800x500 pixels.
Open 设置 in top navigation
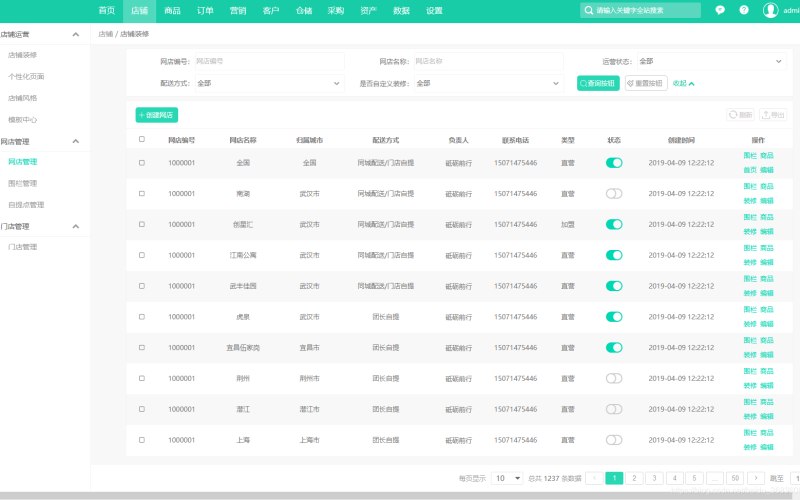434,11
